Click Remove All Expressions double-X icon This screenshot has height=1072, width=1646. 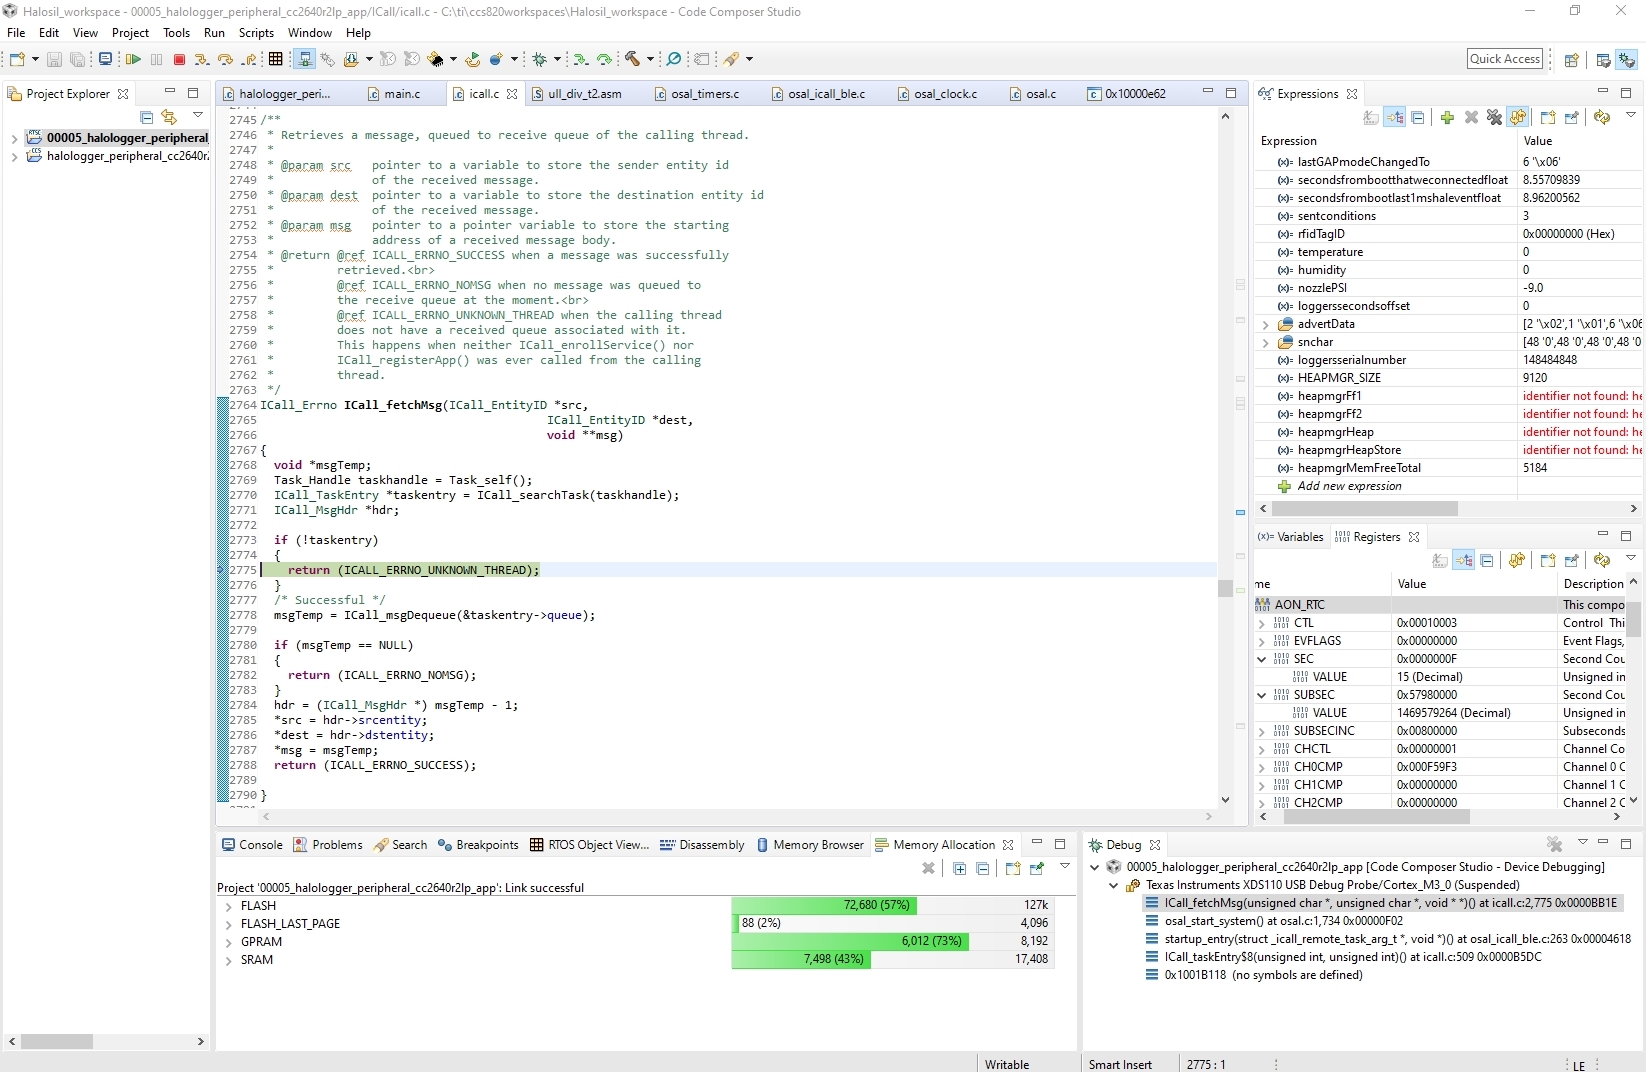(x=1494, y=118)
